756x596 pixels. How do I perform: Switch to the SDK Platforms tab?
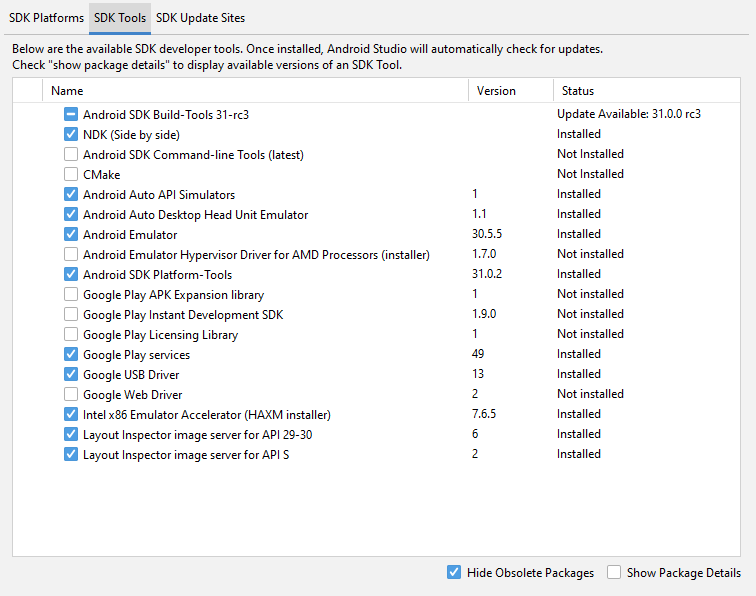coord(46,18)
